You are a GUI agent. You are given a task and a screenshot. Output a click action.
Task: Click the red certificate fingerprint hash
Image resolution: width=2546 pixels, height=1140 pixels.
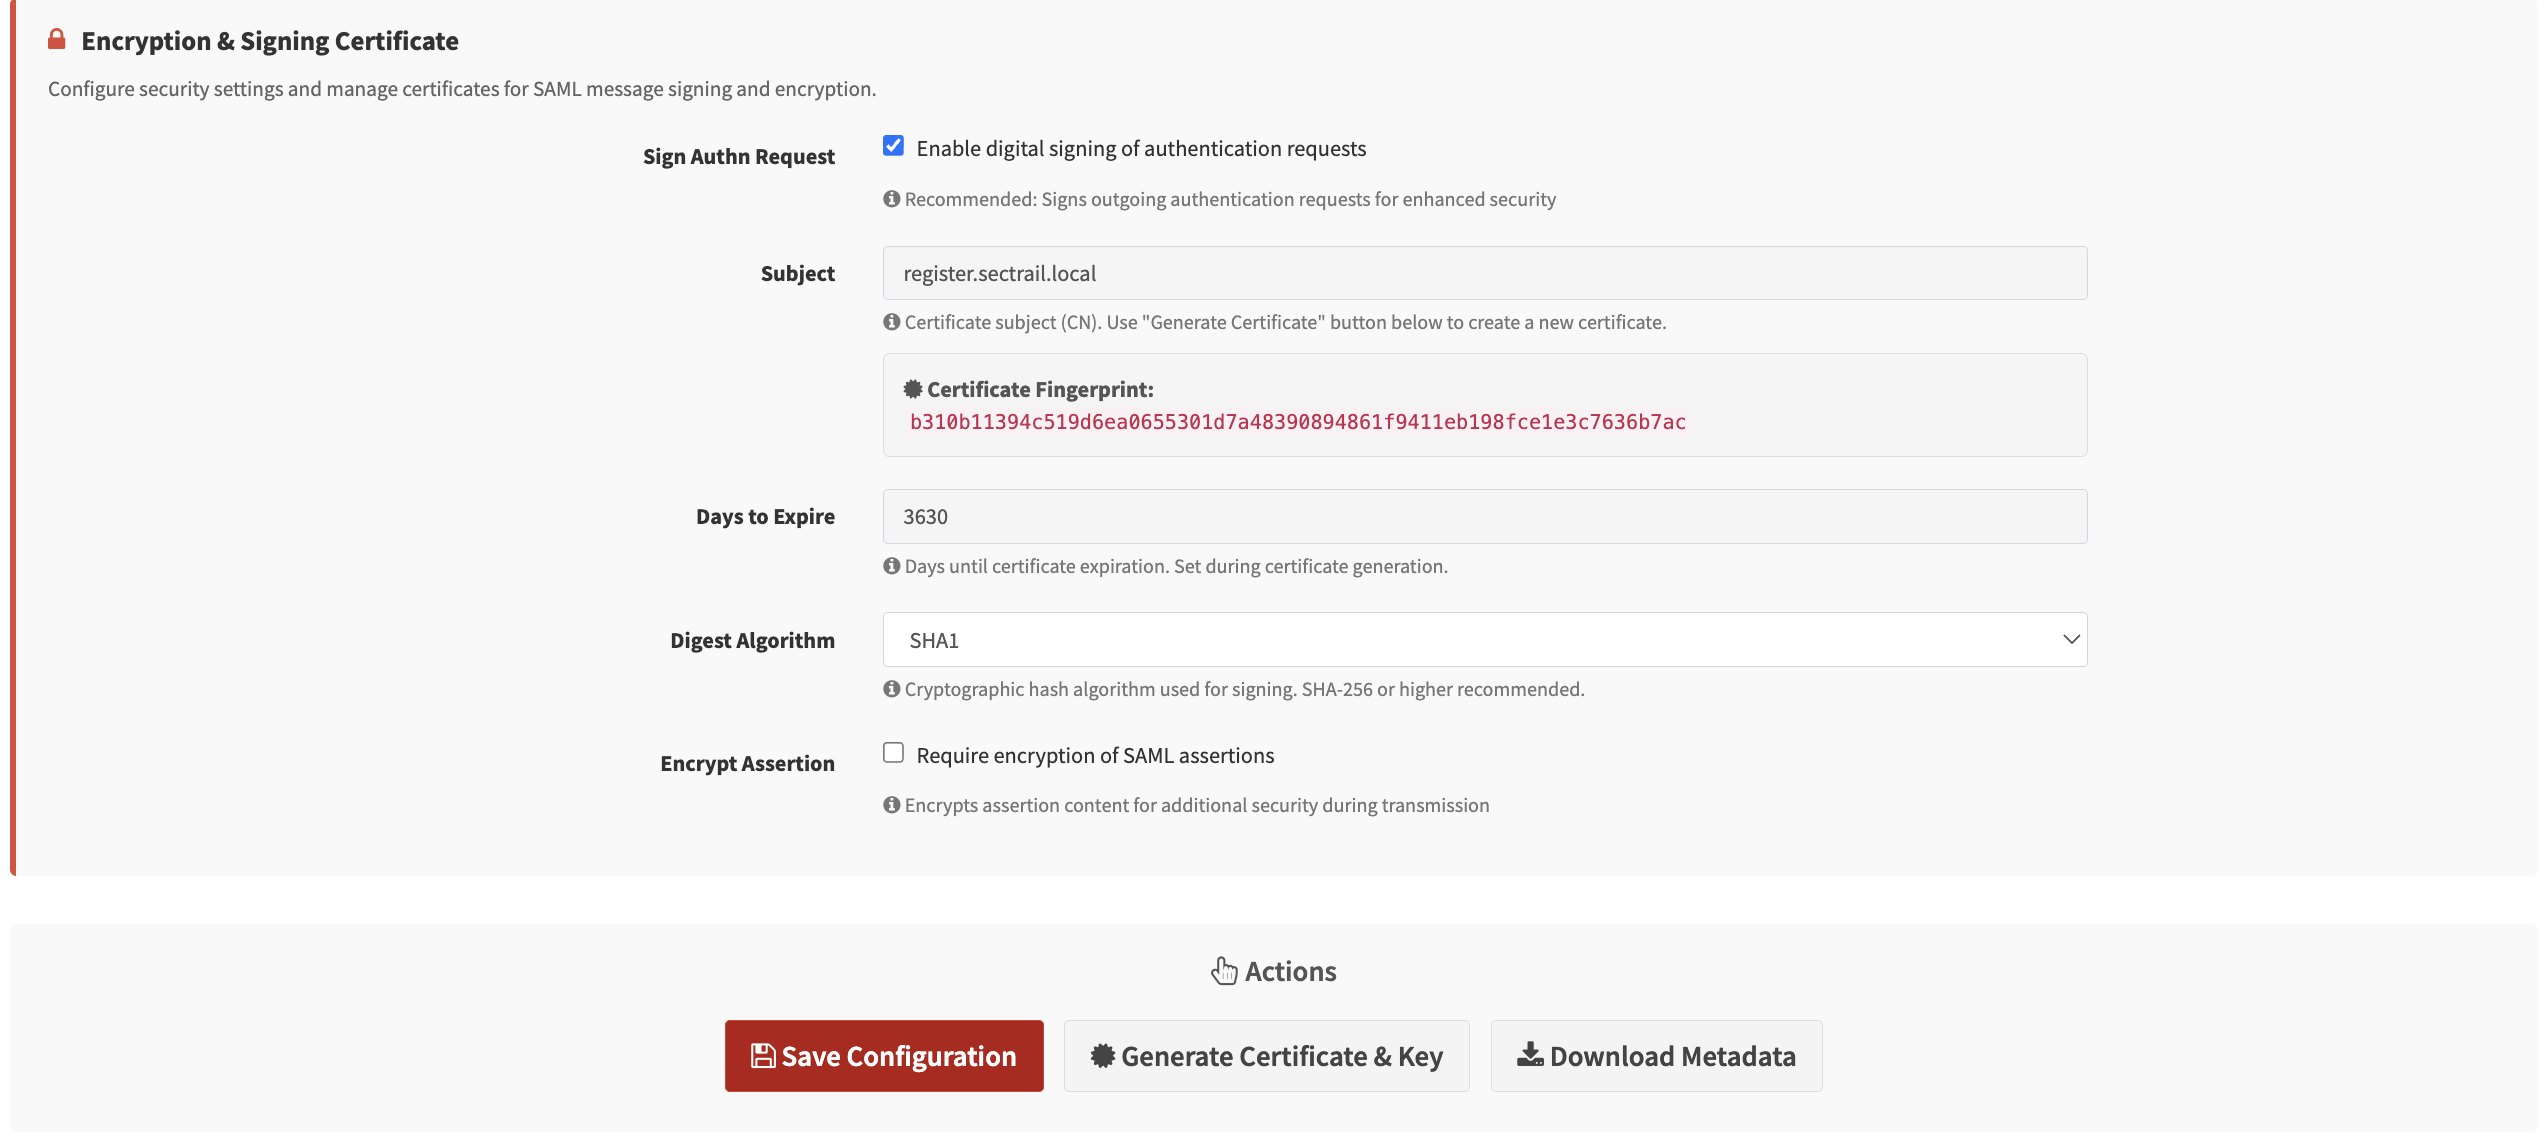pyautogui.click(x=1297, y=422)
